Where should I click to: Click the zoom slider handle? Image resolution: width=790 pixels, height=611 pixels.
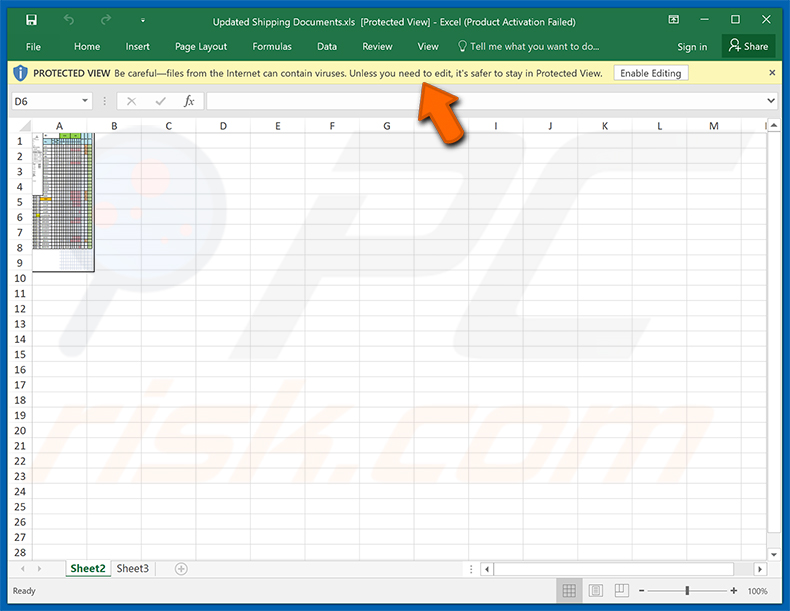(x=687, y=590)
